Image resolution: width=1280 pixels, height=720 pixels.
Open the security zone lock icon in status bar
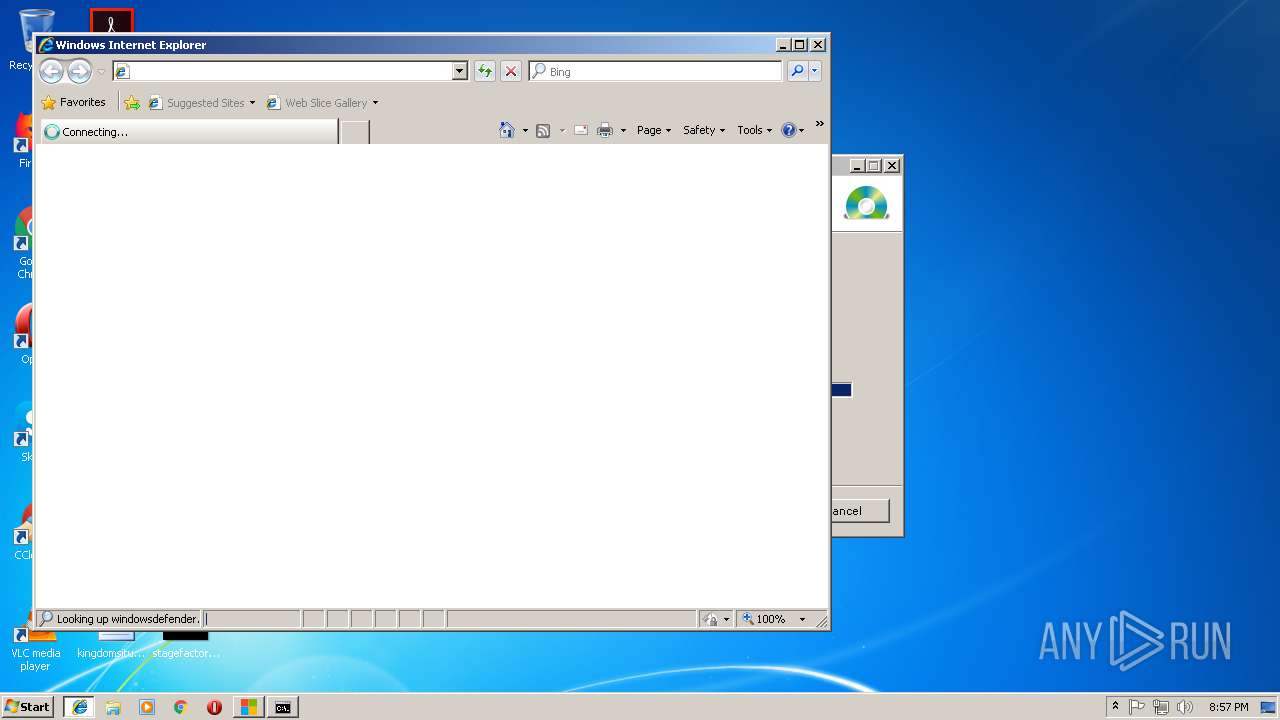point(711,619)
